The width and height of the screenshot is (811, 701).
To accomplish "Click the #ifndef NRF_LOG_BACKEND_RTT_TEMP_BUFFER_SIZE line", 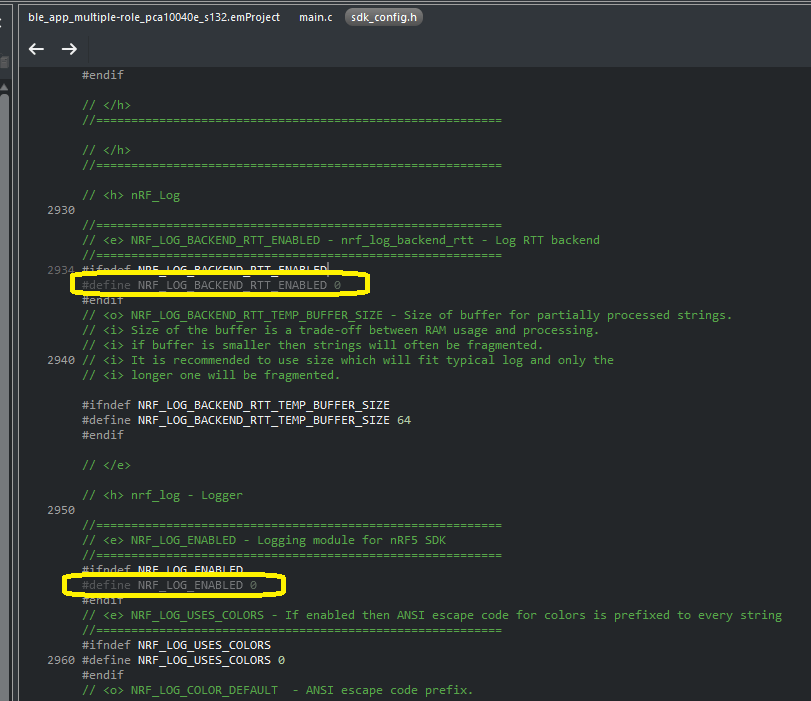I will pos(236,405).
